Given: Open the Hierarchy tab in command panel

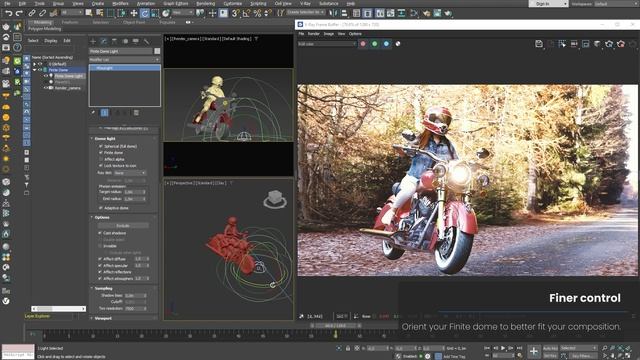Looking at the screenshot, I should point(114,41).
